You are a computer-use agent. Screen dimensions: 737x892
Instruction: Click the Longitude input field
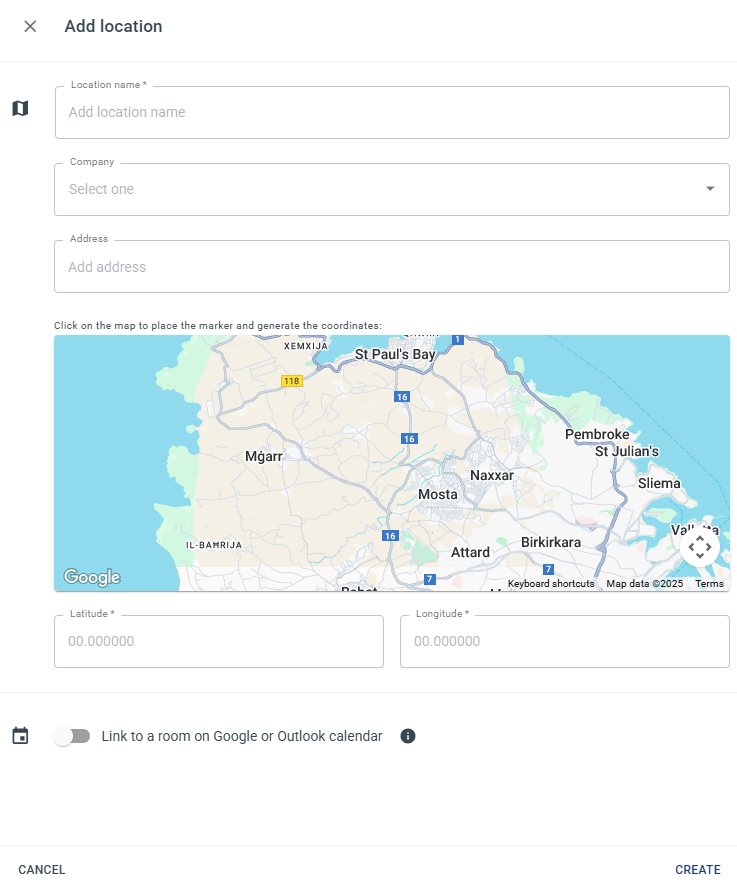coord(565,641)
